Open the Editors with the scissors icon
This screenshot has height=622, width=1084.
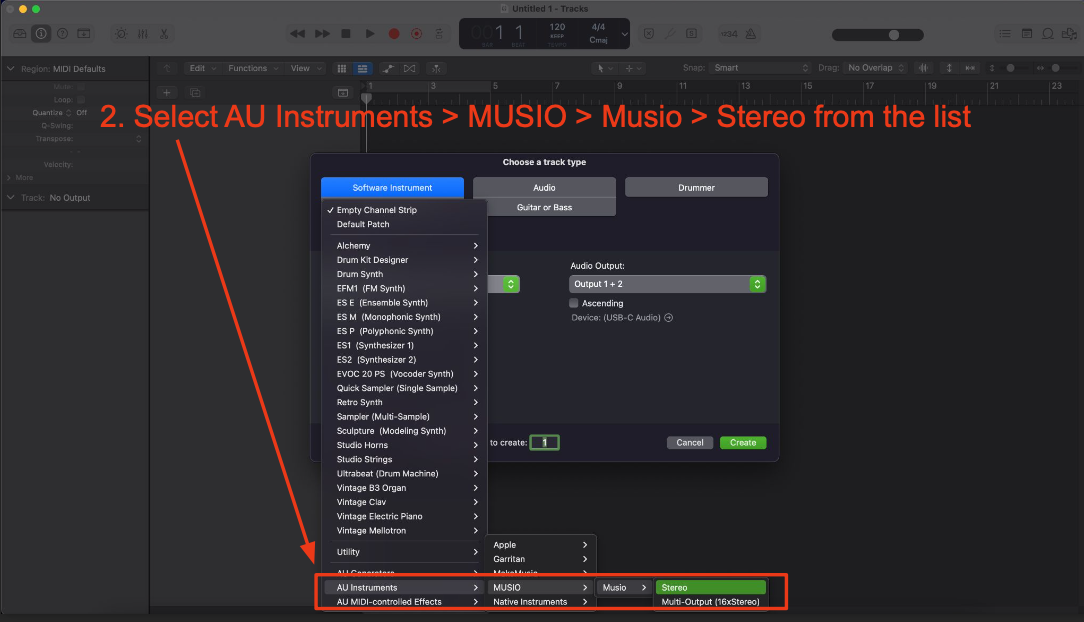coord(164,33)
